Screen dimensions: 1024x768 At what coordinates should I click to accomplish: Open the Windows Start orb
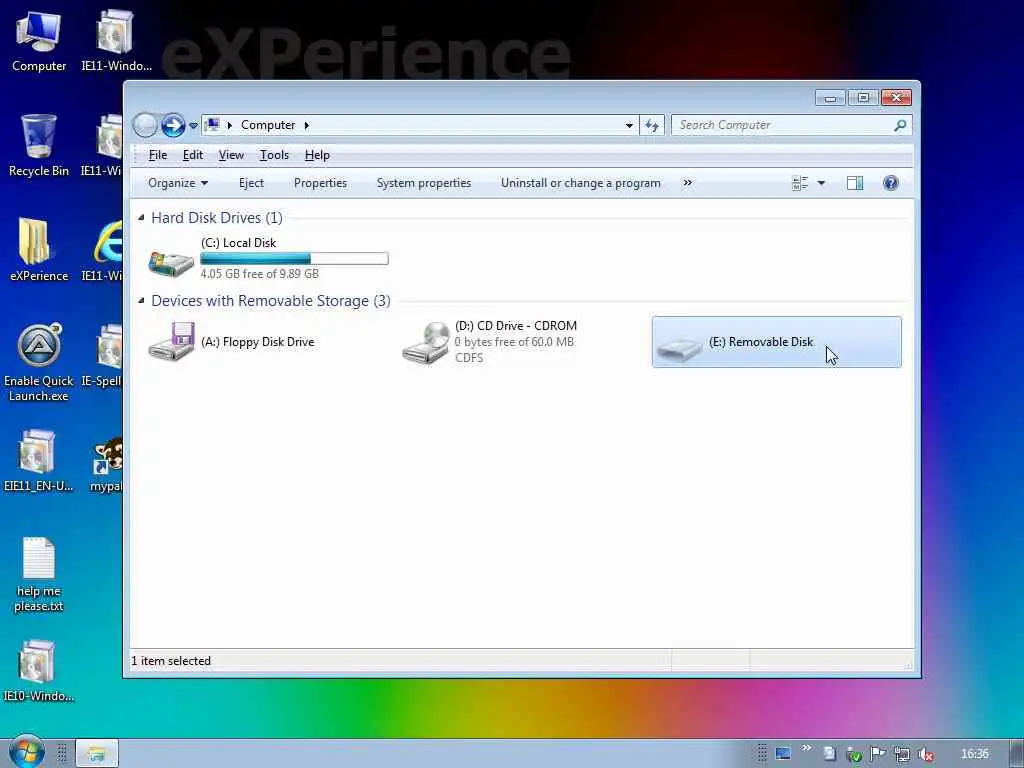coord(26,752)
